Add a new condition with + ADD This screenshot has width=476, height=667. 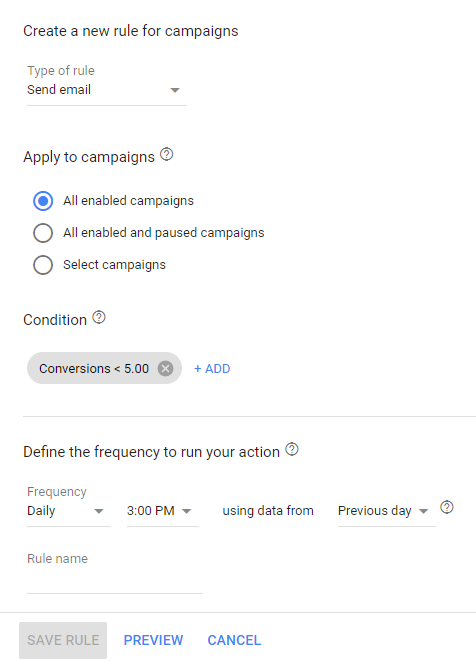pos(212,368)
